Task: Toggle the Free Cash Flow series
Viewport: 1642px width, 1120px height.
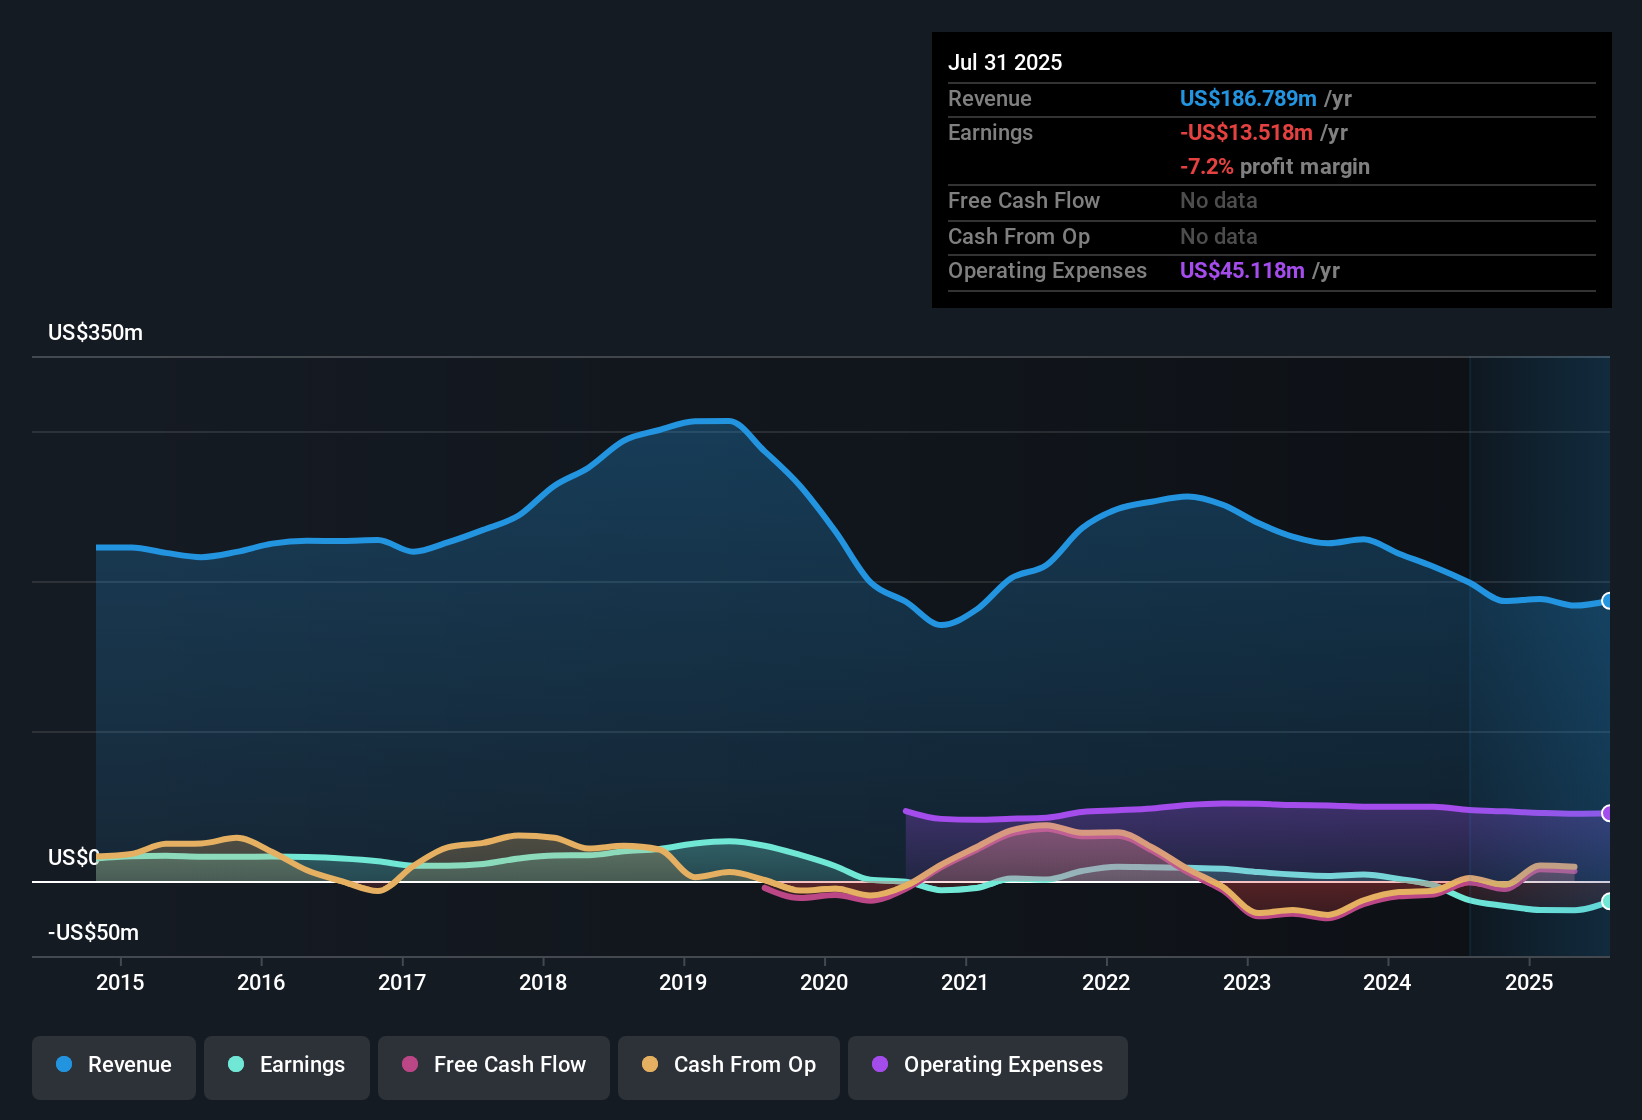Action: 494,1065
